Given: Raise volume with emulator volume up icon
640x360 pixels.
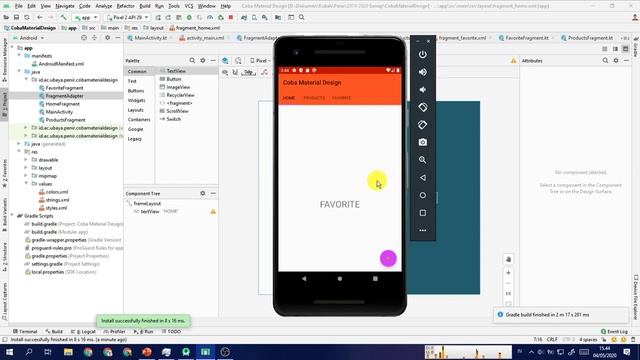Looking at the screenshot, I should [x=422, y=72].
